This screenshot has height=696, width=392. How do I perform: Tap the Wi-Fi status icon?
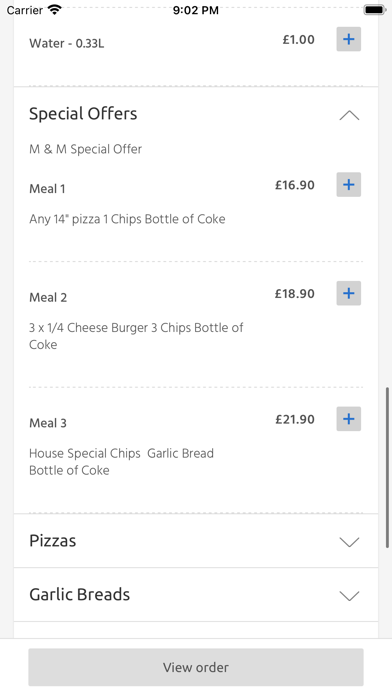[54, 10]
